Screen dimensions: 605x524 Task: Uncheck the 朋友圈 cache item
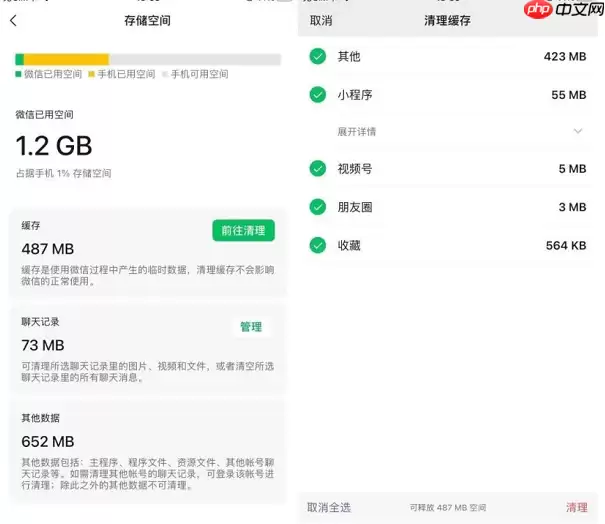[x=318, y=207]
